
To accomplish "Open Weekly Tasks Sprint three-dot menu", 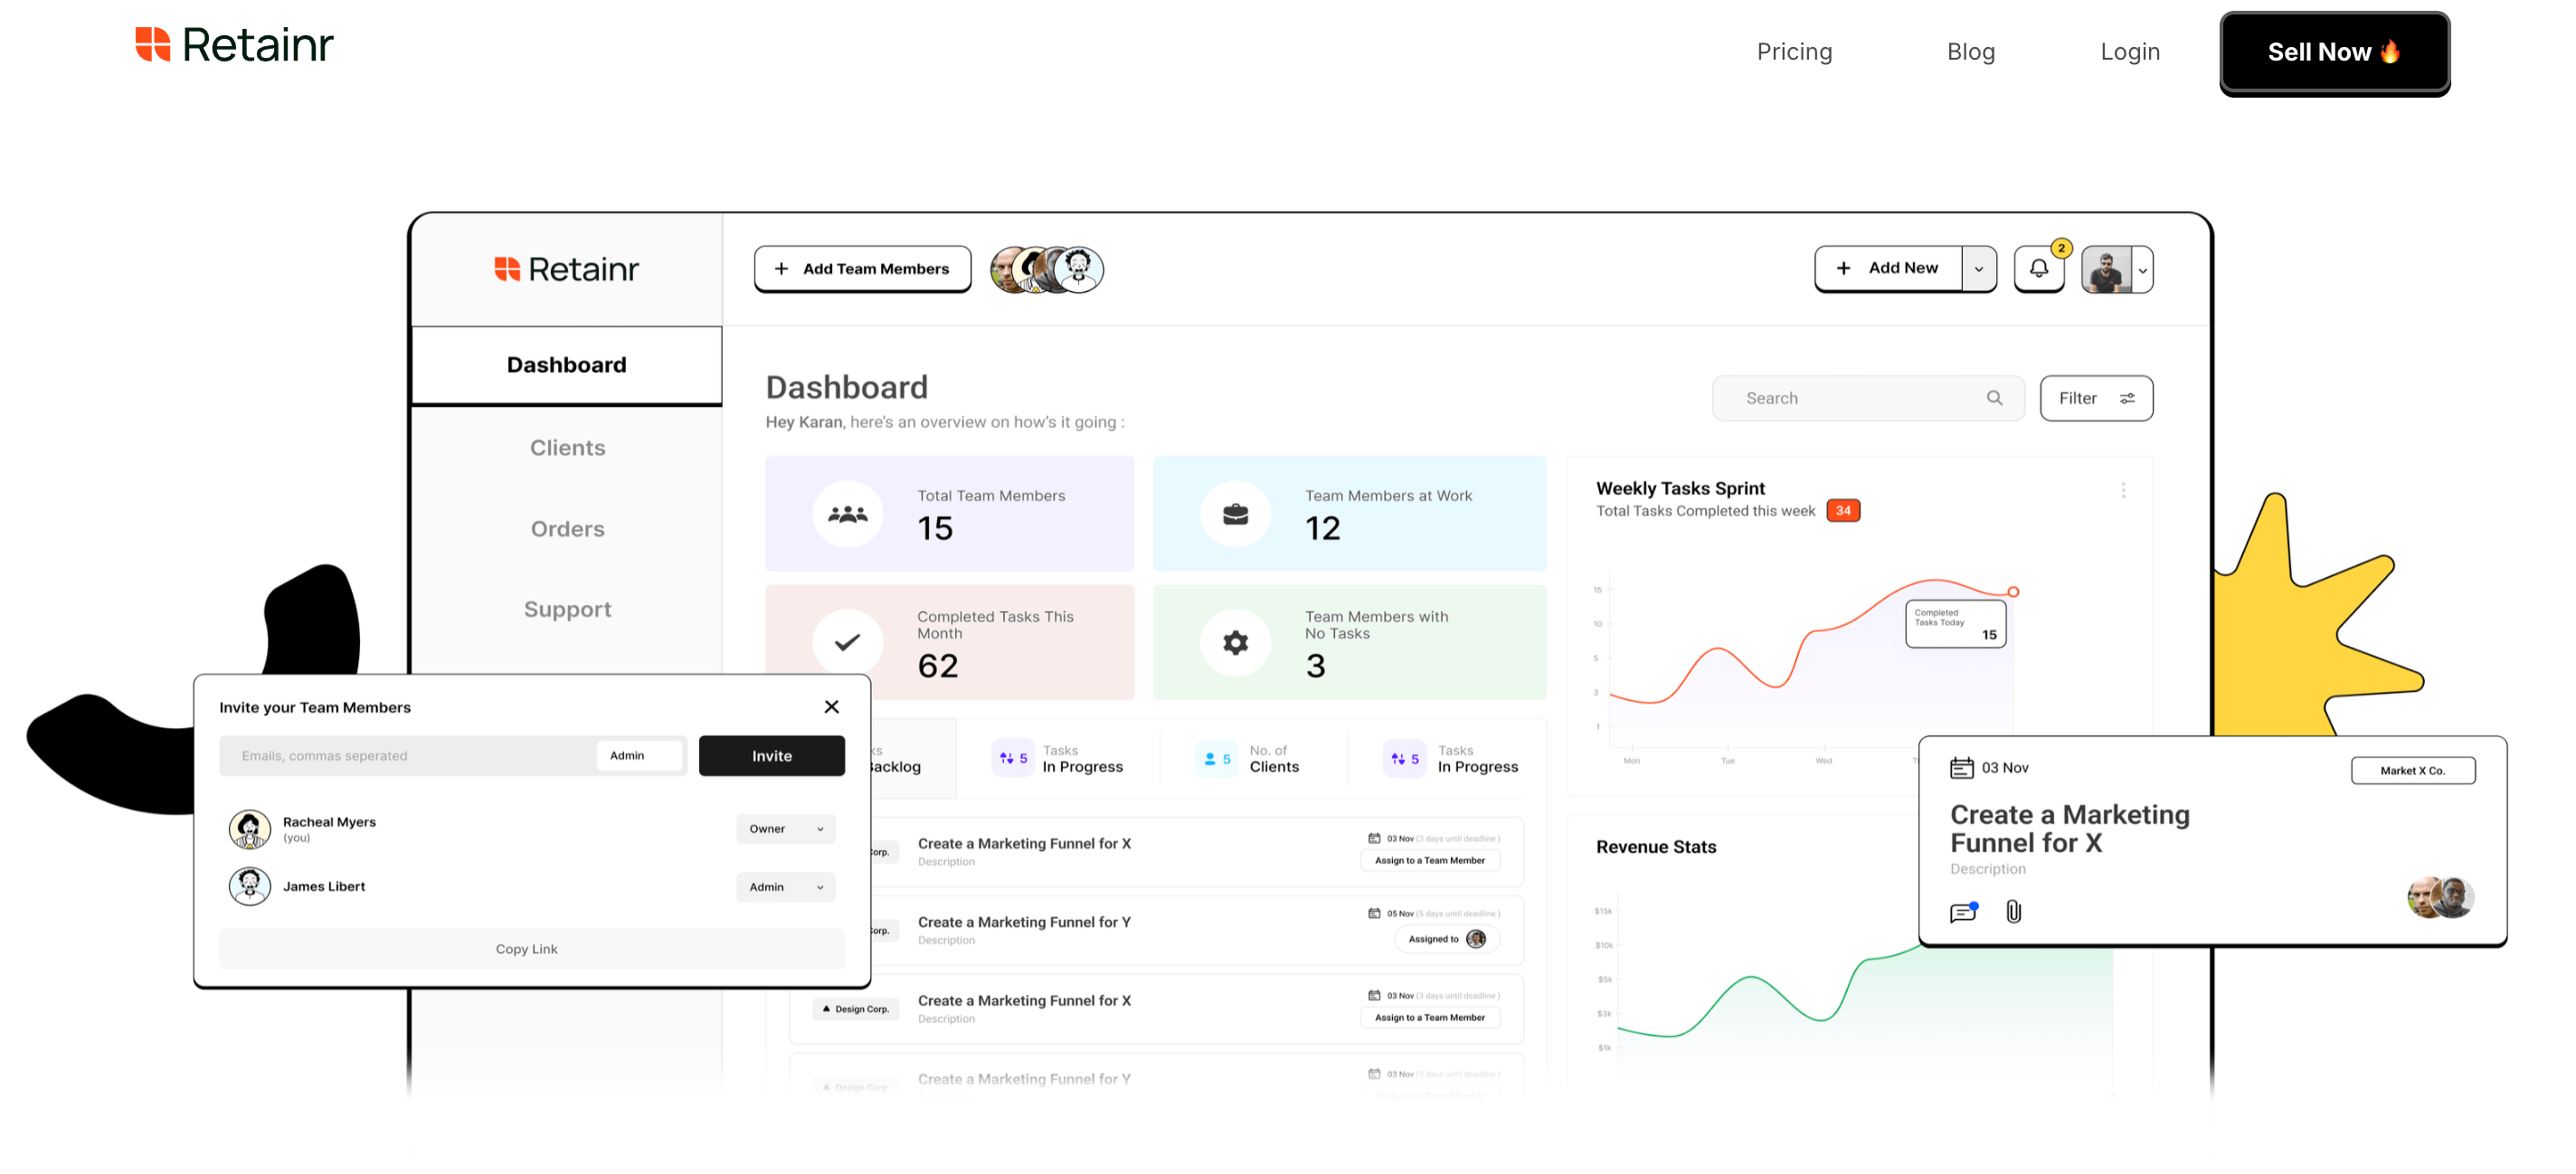I will click(x=2123, y=490).
